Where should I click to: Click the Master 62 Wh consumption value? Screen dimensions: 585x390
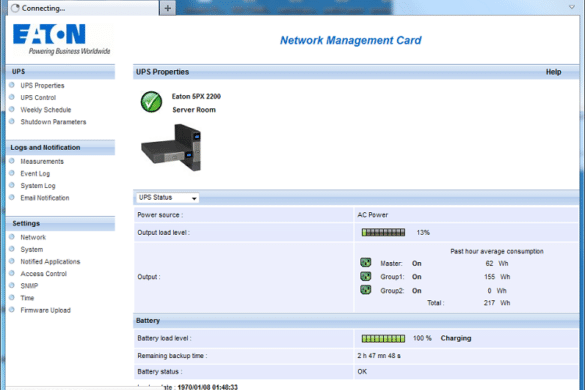pos(497,263)
